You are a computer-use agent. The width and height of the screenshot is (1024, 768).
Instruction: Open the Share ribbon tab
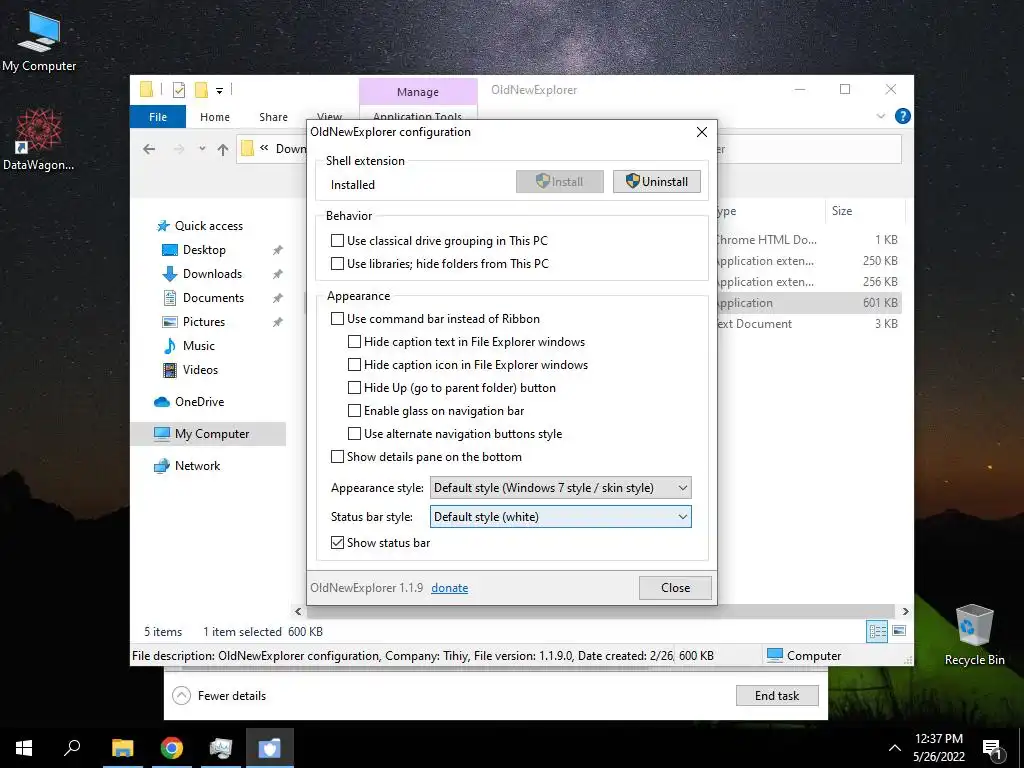pyautogui.click(x=273, y=117)
